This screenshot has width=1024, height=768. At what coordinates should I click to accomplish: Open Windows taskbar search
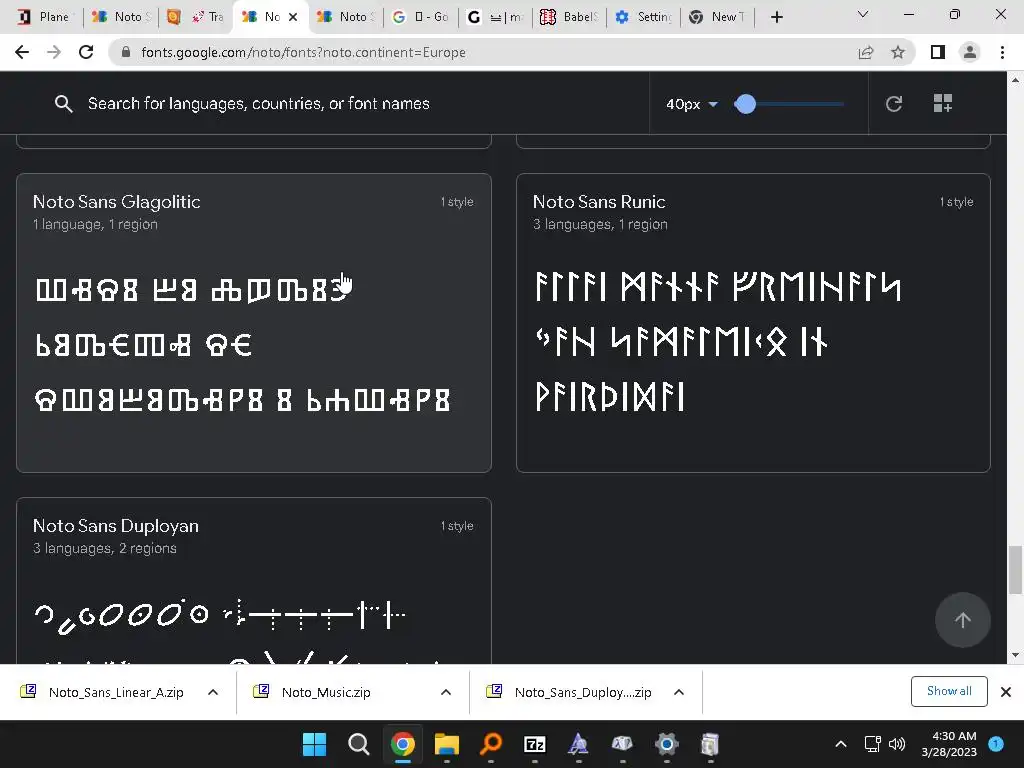click(359, 744)
